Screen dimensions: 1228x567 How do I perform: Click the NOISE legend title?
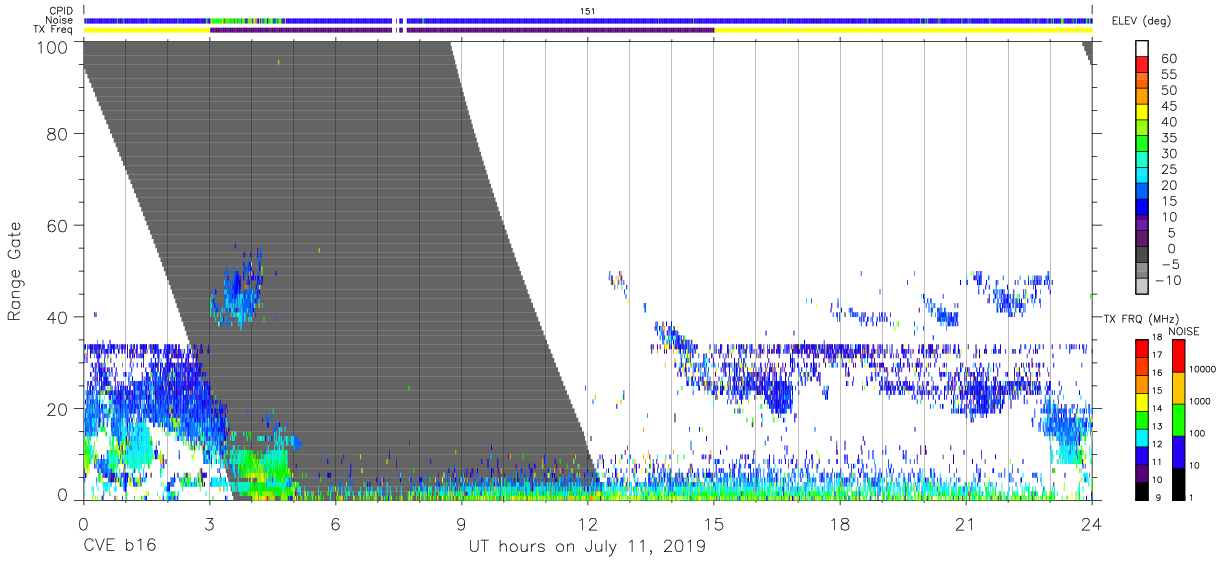pyautogui.click(x=1184, y=331)
